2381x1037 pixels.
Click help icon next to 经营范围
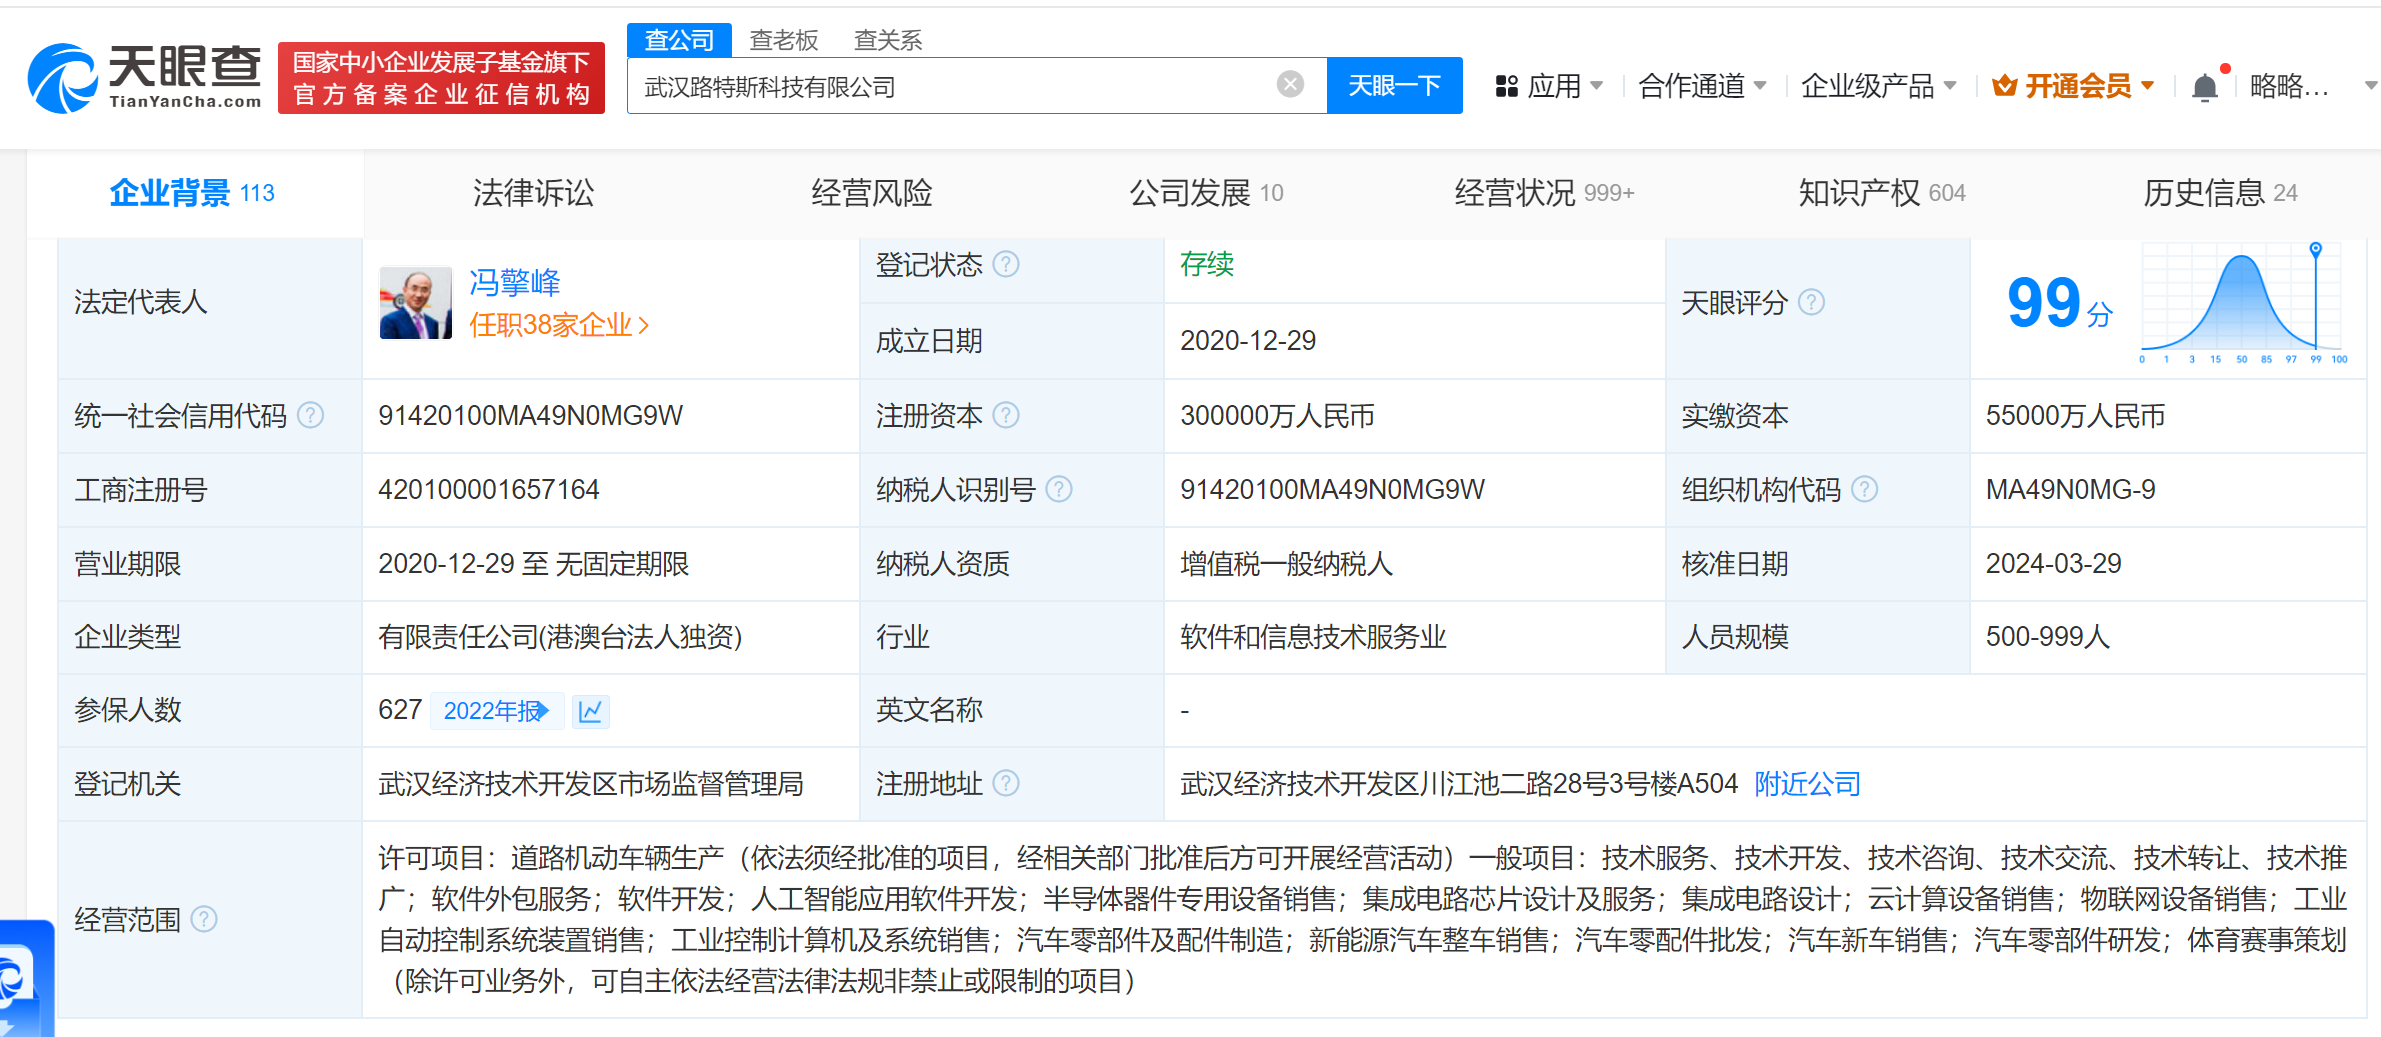click(x=204, y=919)
